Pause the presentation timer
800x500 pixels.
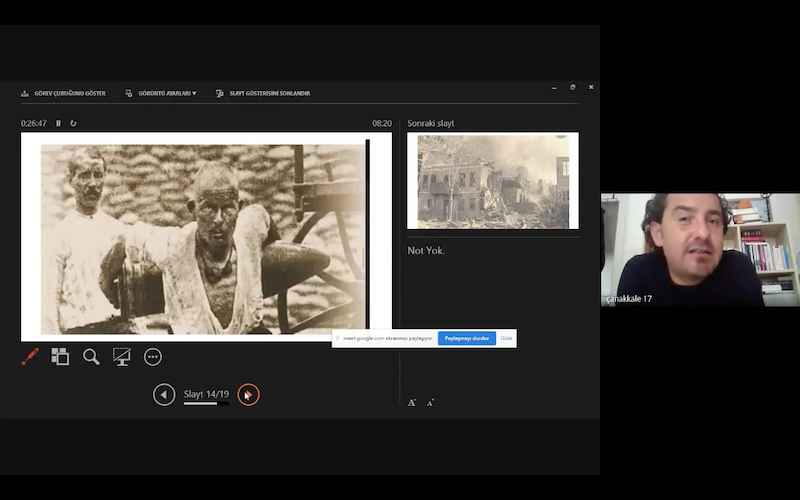pos(58,123)
